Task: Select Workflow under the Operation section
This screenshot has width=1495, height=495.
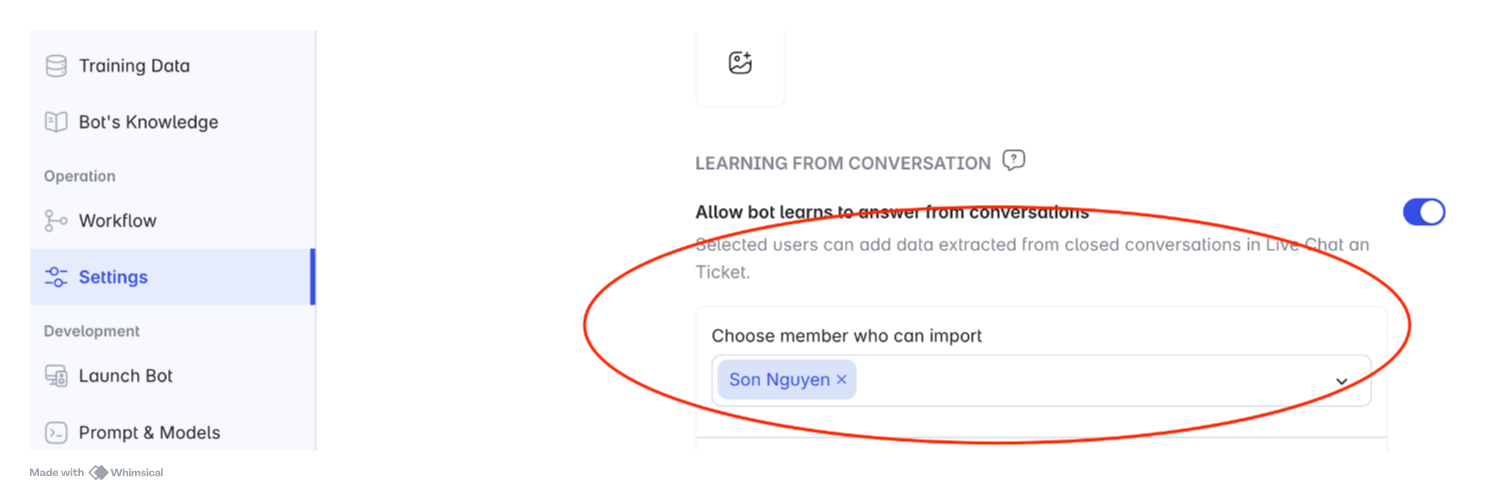Action: coord(118,221)
